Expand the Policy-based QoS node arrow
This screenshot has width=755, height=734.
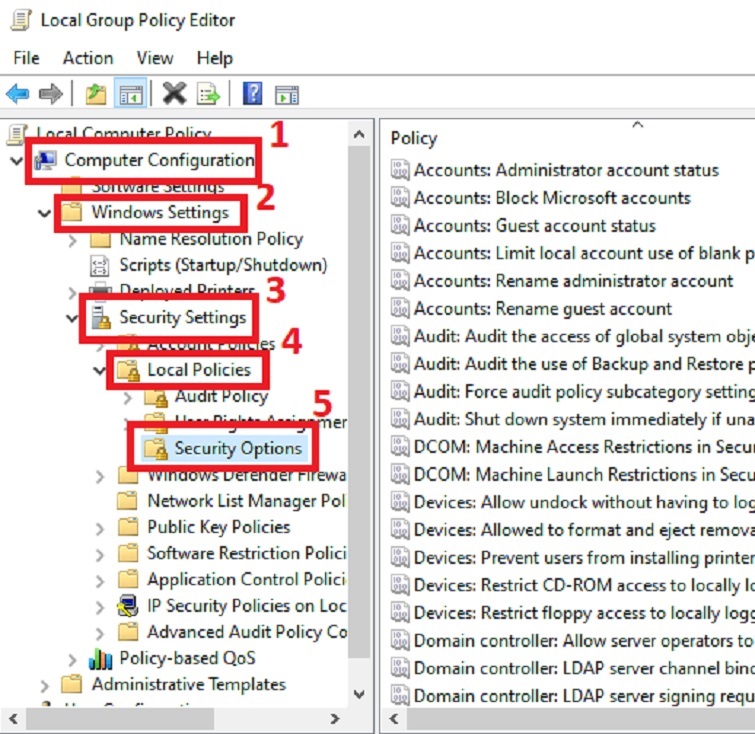coord(72,659)
